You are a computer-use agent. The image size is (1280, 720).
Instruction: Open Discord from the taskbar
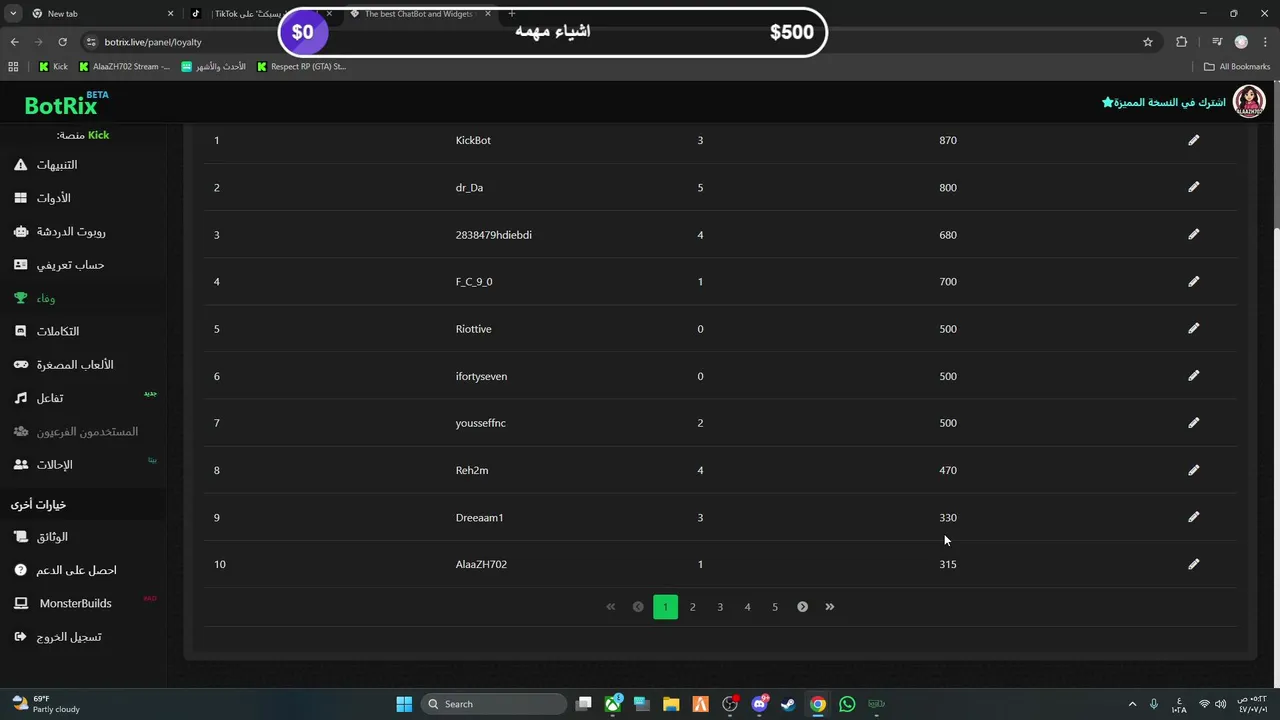[x=759, y=704]
